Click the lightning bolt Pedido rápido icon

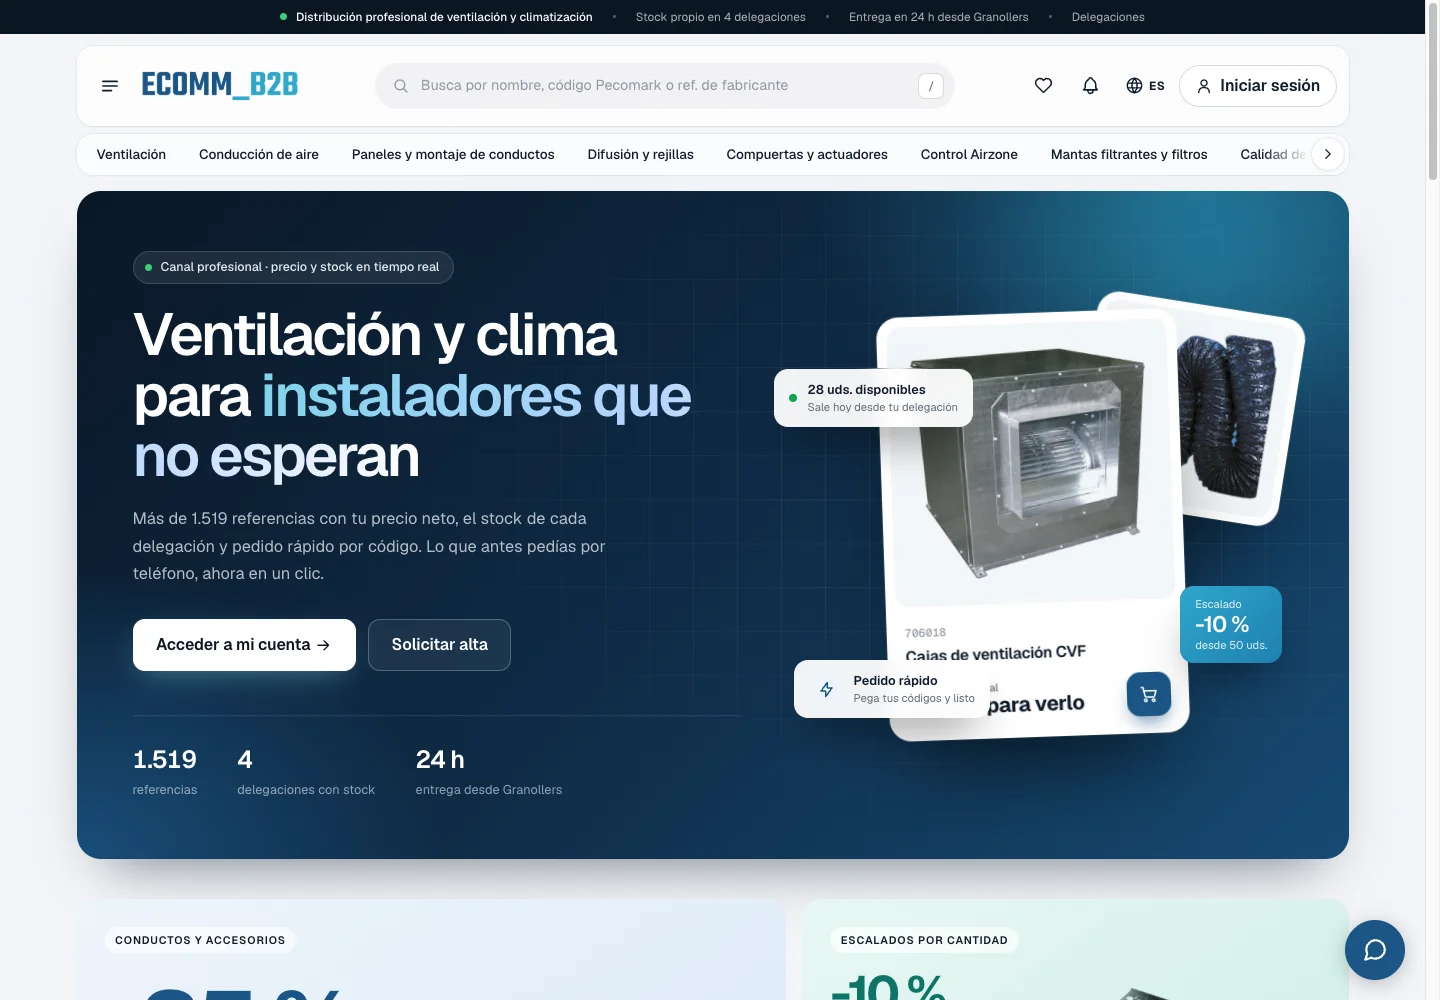pyautogui.click(x=826, y=689)
